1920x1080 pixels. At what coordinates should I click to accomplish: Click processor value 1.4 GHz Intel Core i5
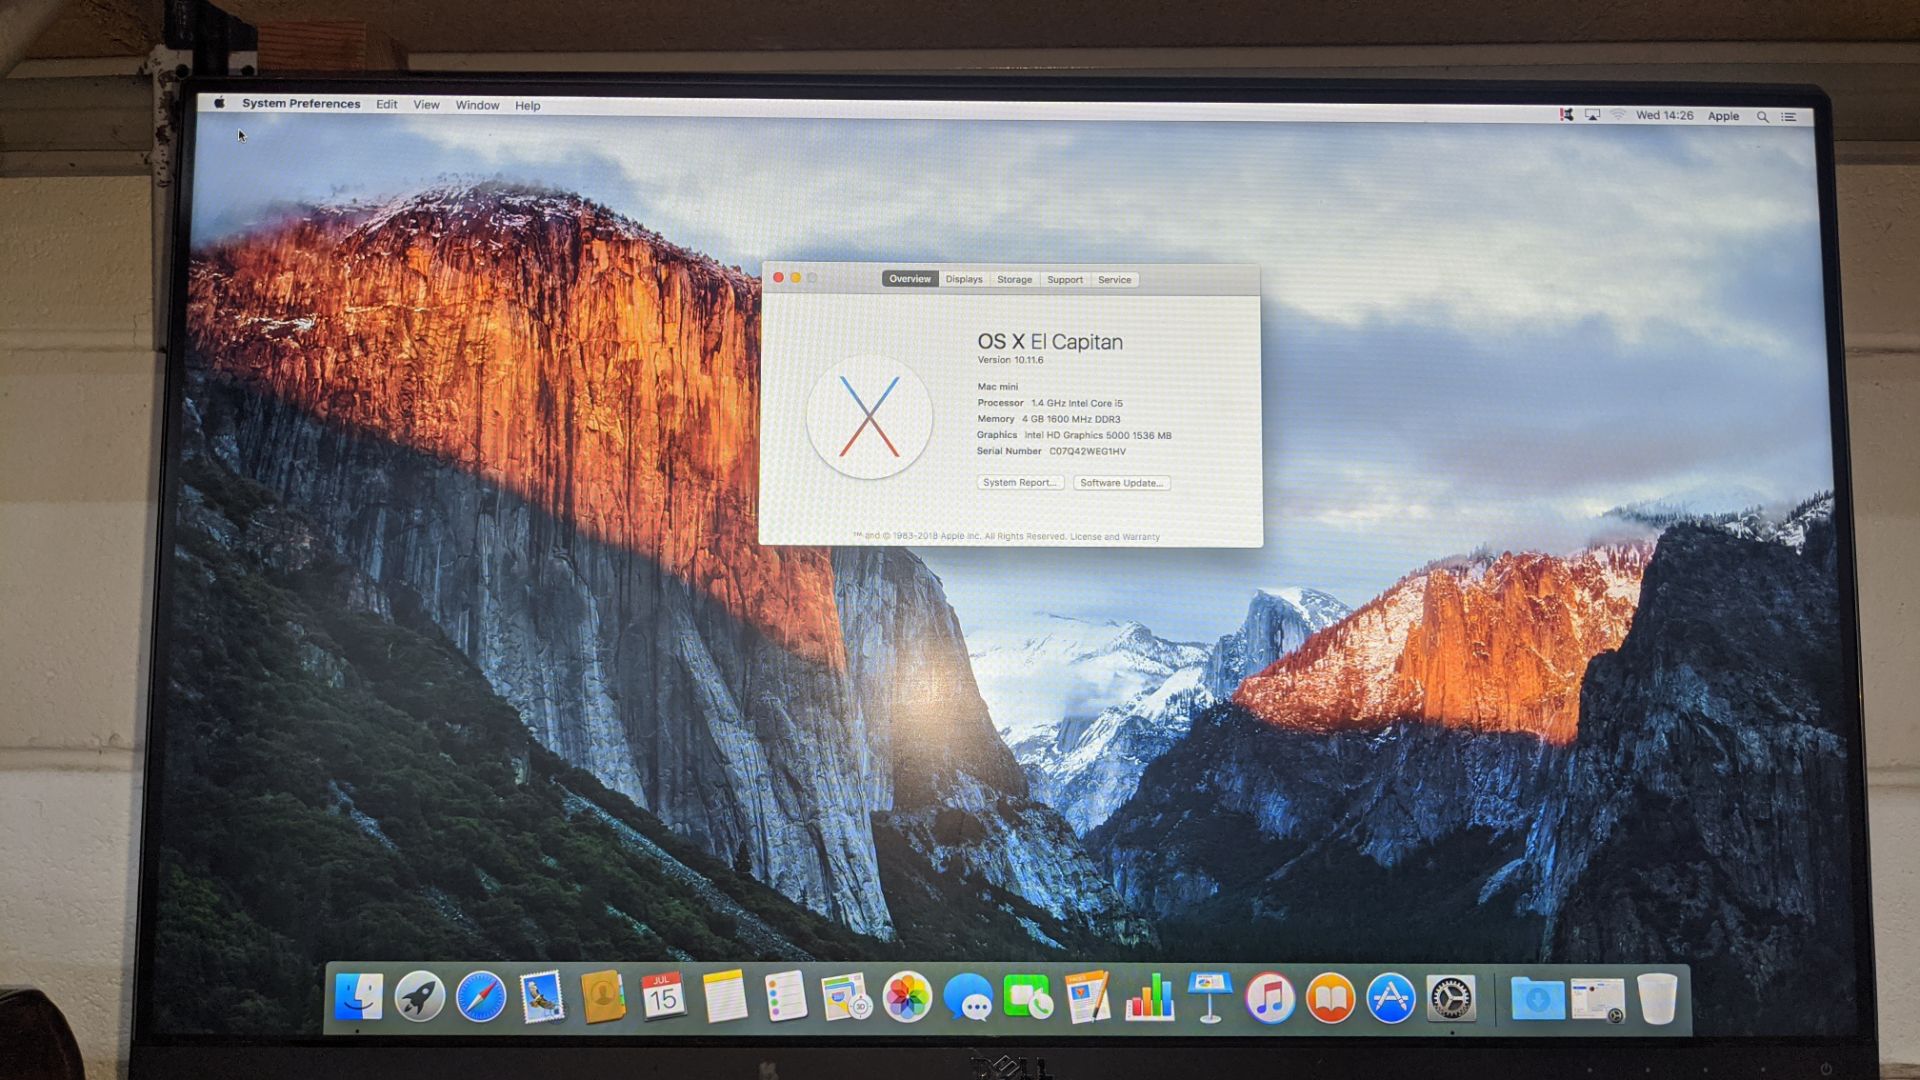click(1077, 403)
